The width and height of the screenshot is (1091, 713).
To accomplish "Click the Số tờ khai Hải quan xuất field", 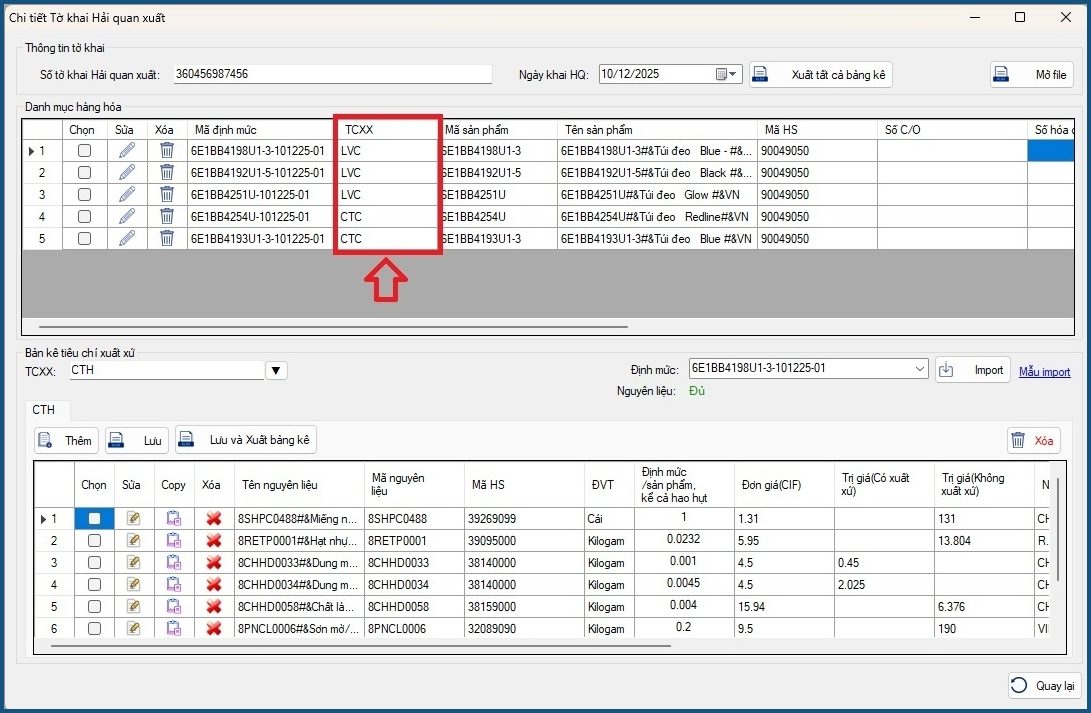I will (x=332, y=74).
